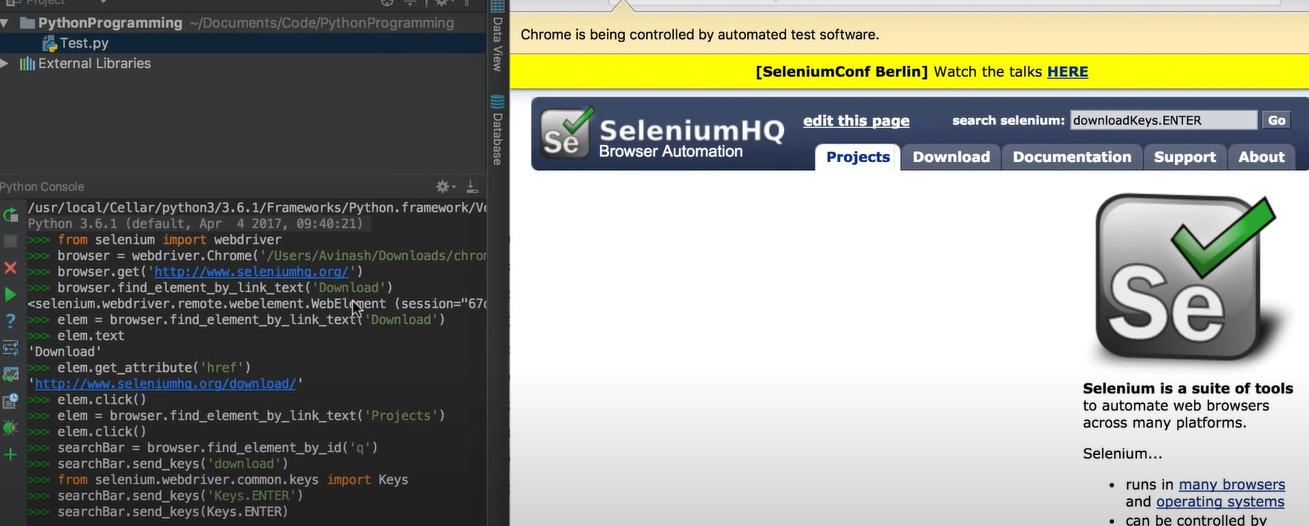Click the 'from selenium import webdriver' line
This screenshot has width=1309, height=526.
click(x=170, y=240)
